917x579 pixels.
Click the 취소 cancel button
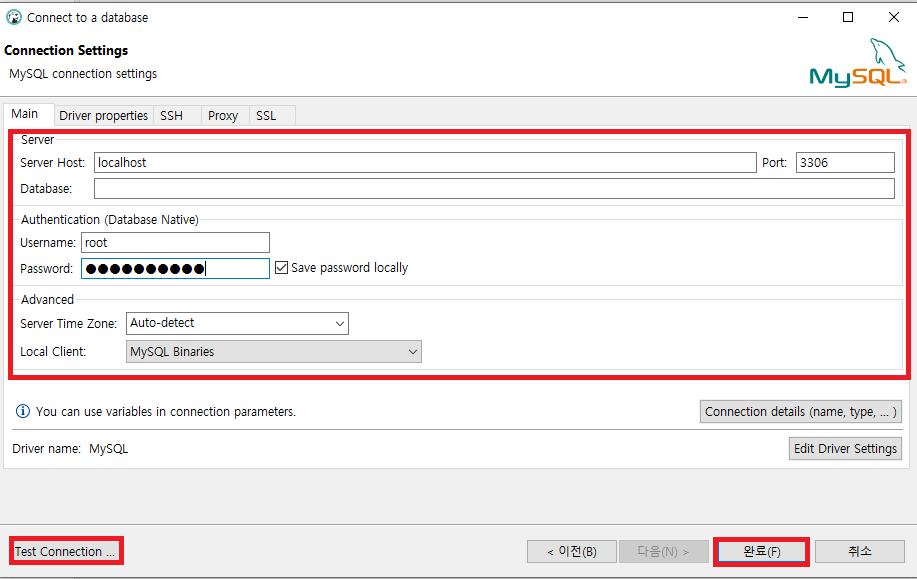point(860,551)
